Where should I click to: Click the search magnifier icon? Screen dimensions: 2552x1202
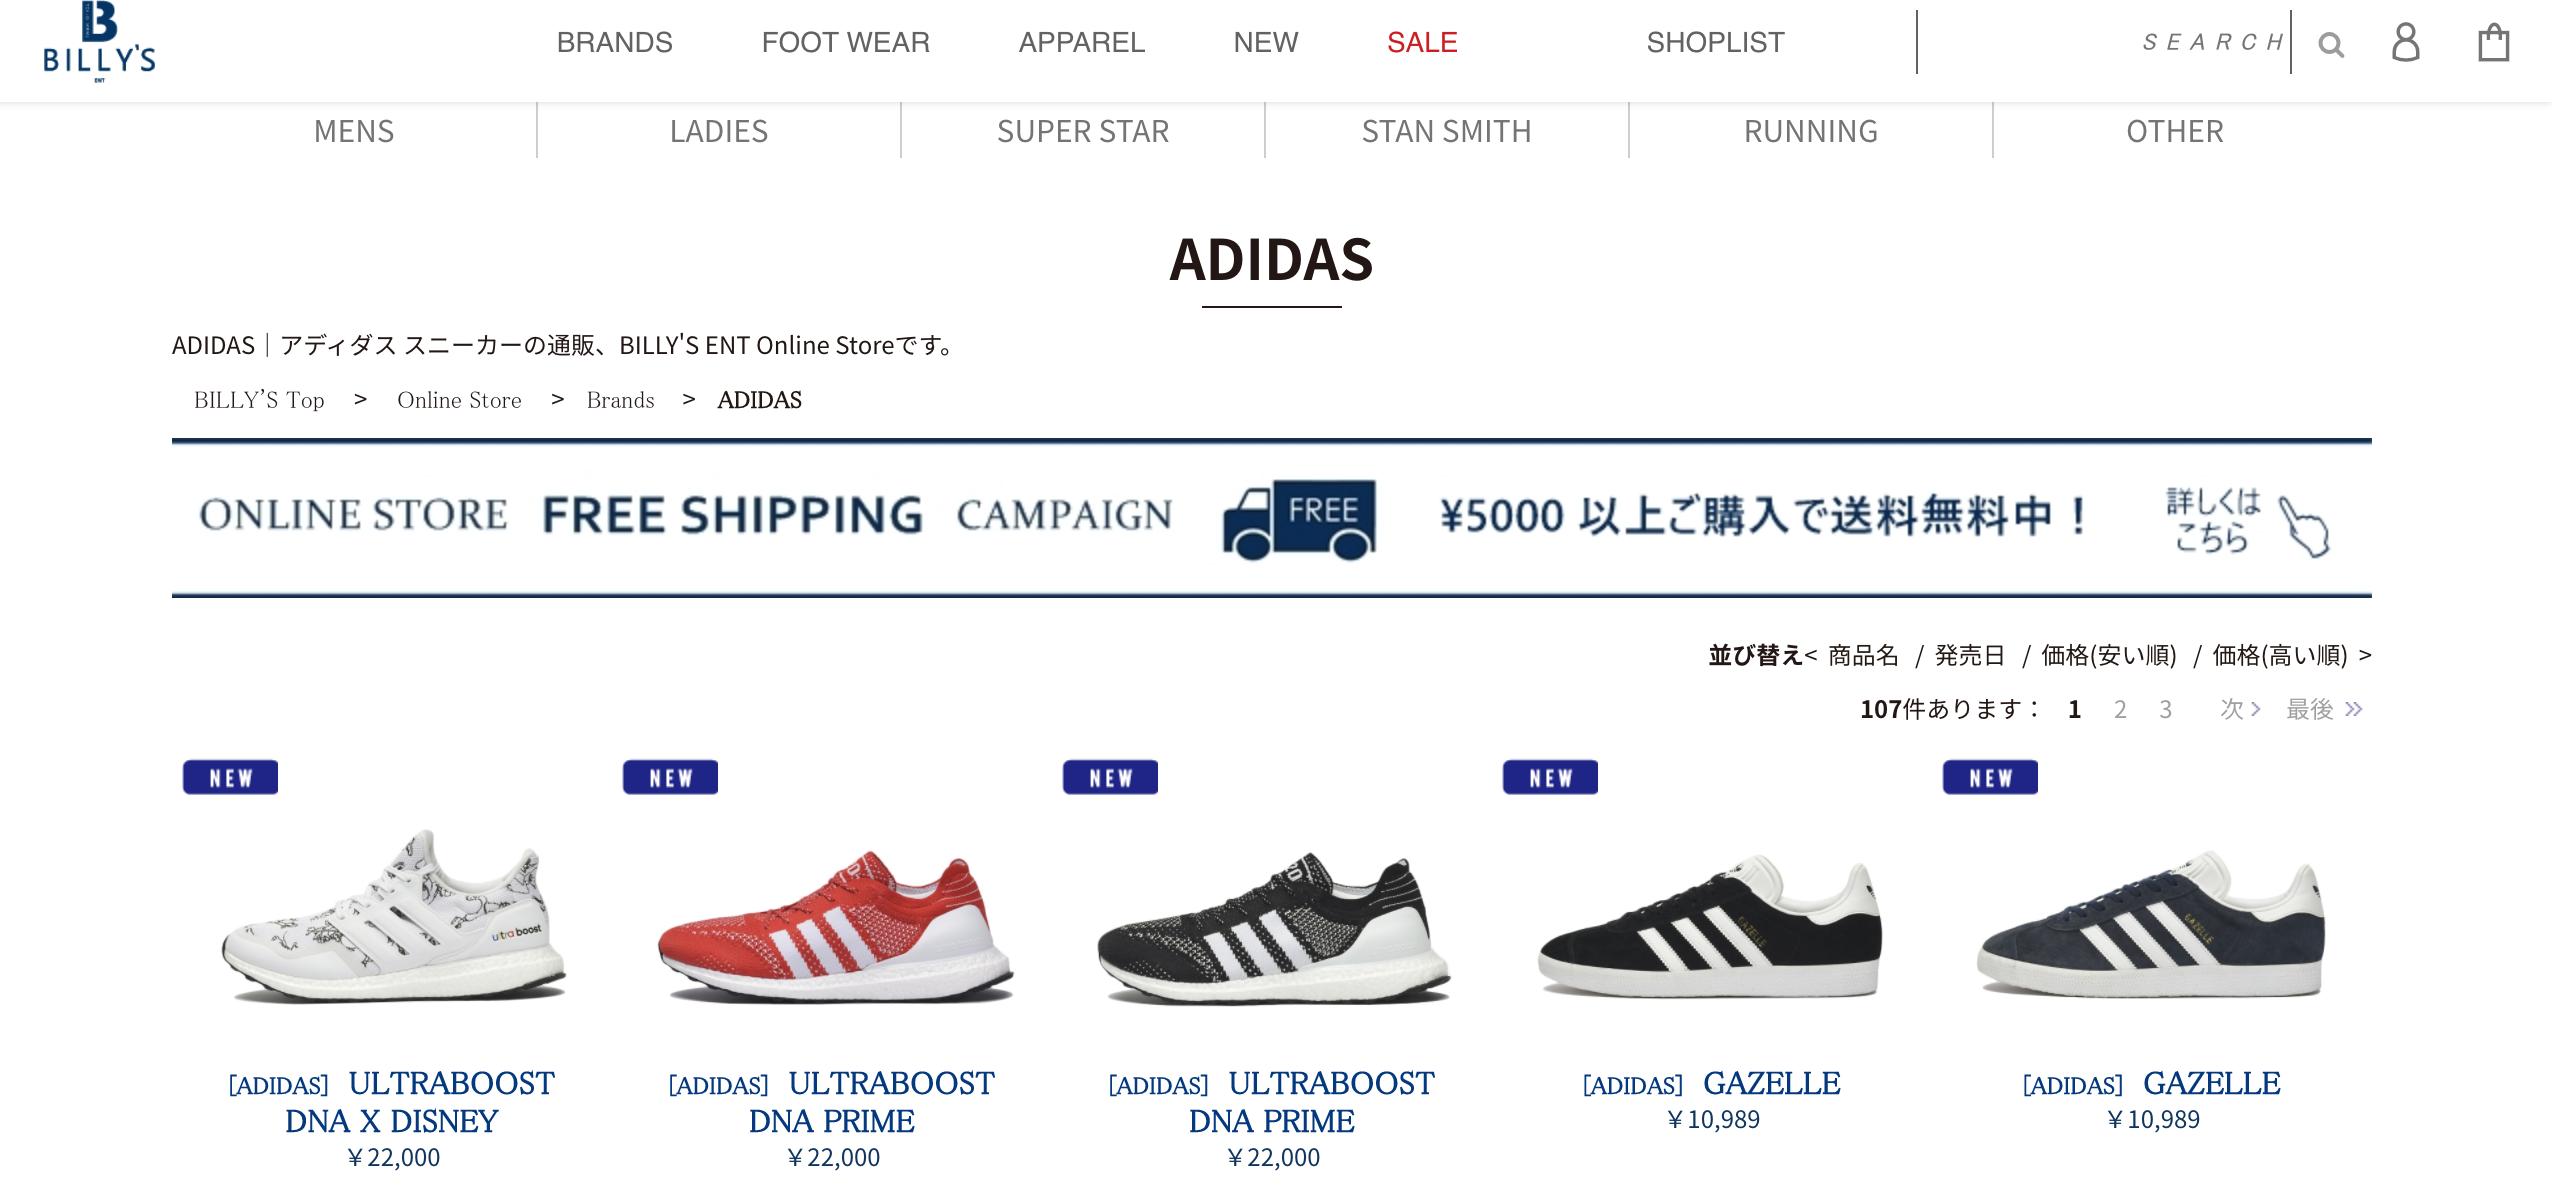click(x=2331, y=45)
